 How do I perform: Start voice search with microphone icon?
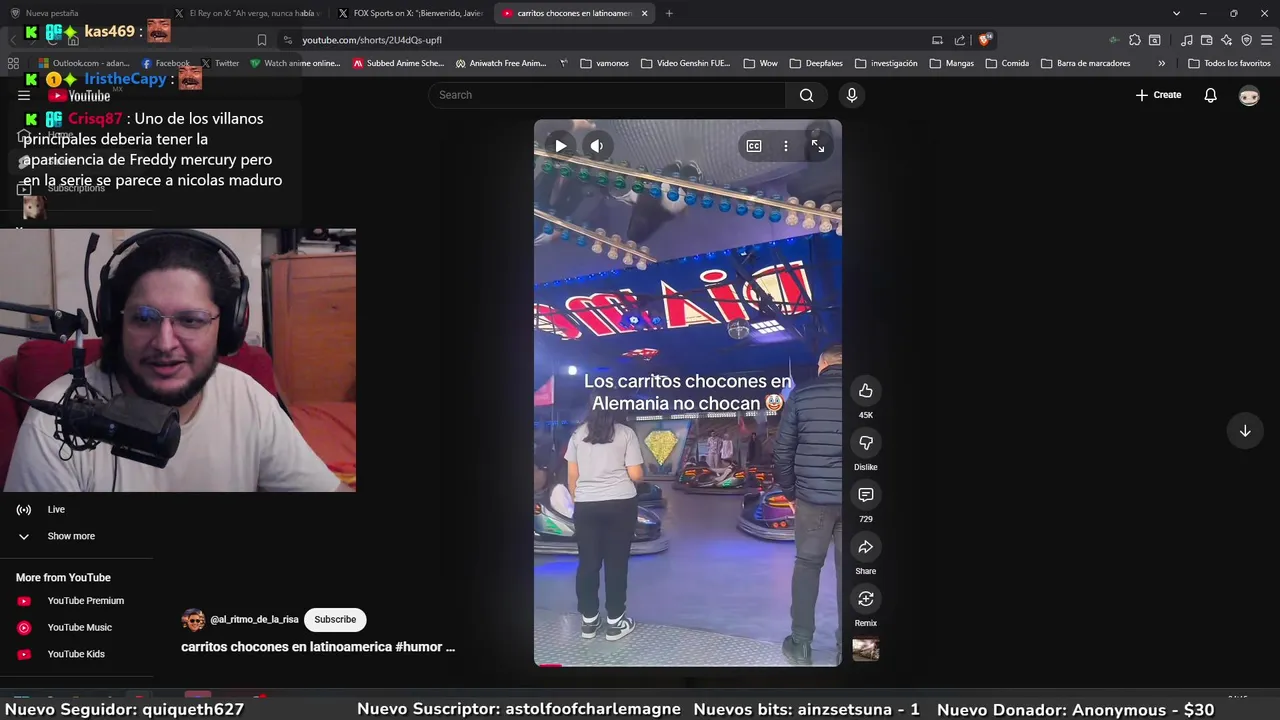click(852, 95)
